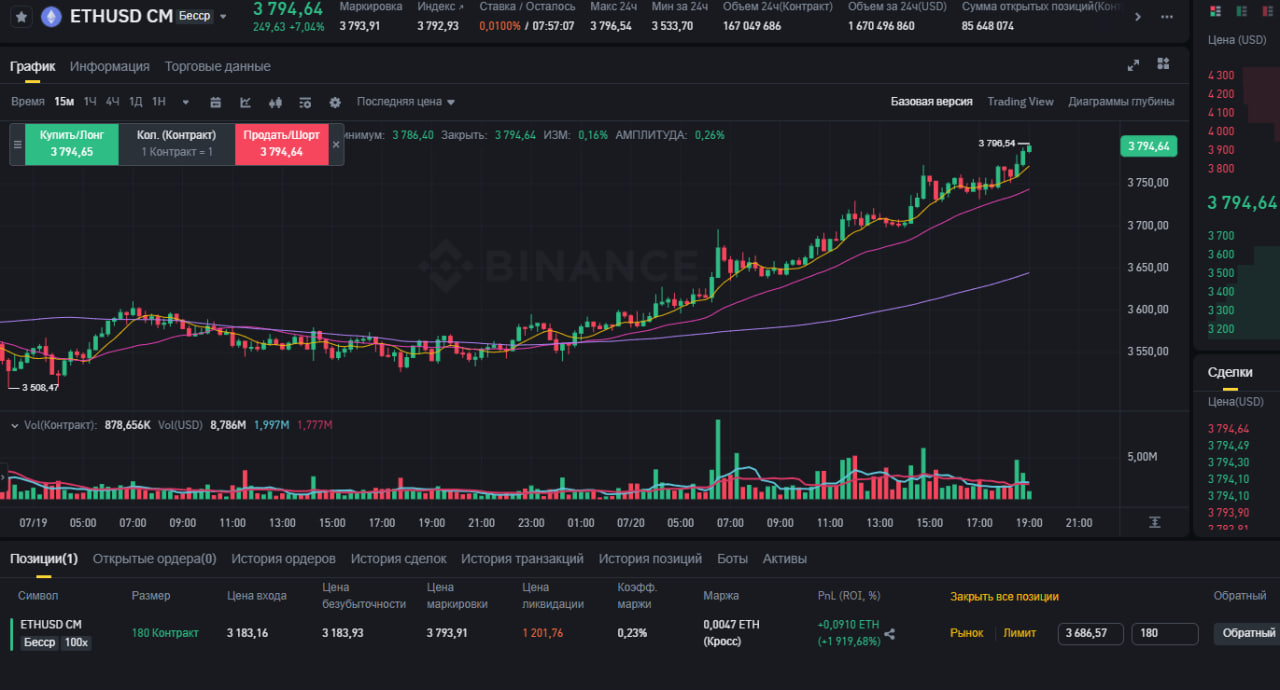This screenshot has width=1280, height=690.
Task: Open the Позиции(1) tab
Action: point(44,559)
